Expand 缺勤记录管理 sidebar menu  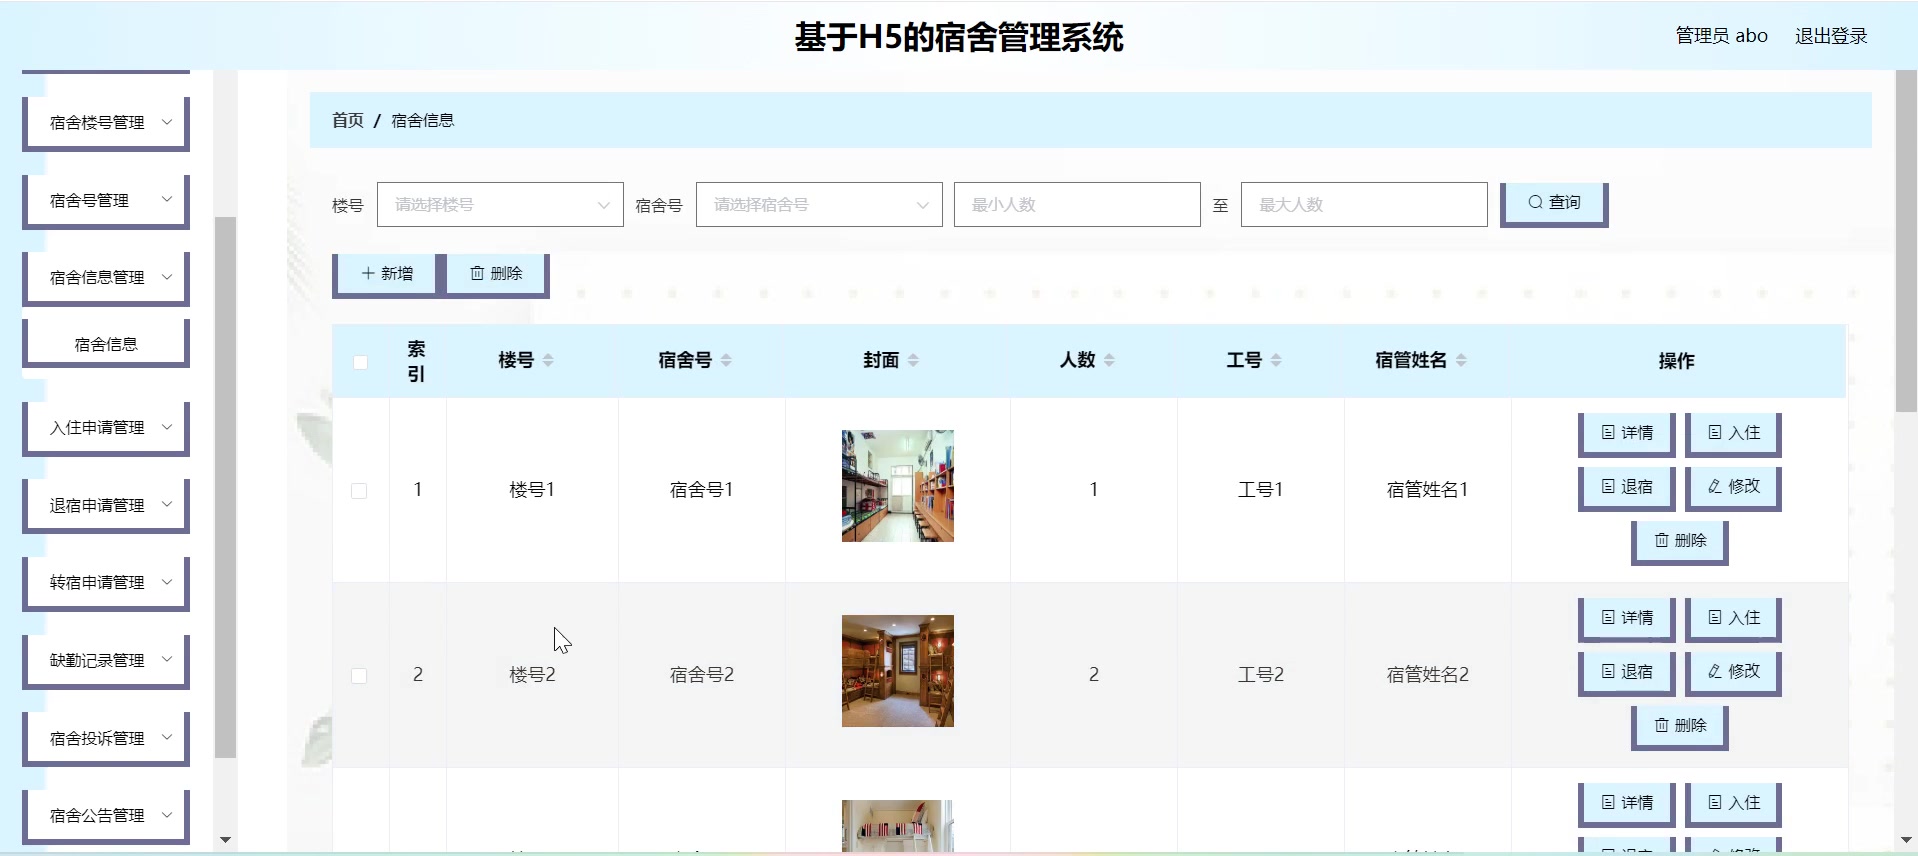click(x=106, y=661)
